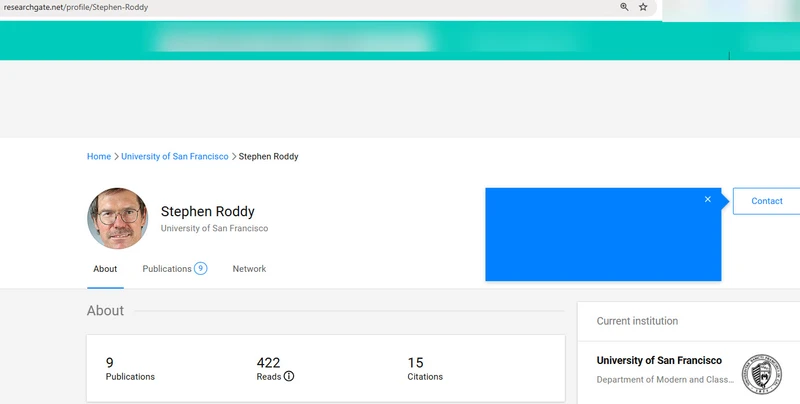Click the researchgate.net URL in address bar
This screenshot has width=800, height=404.
(76, 7)
